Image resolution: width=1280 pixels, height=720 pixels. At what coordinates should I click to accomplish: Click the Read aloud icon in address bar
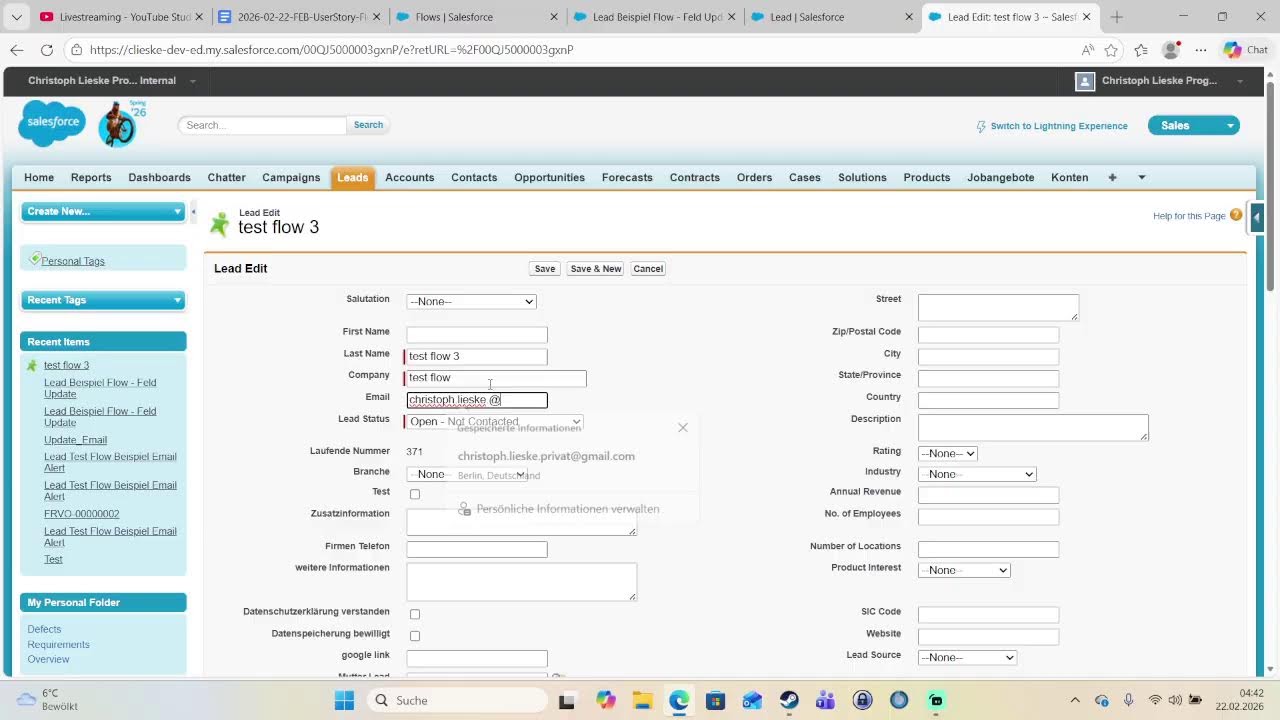(1087, 49)
